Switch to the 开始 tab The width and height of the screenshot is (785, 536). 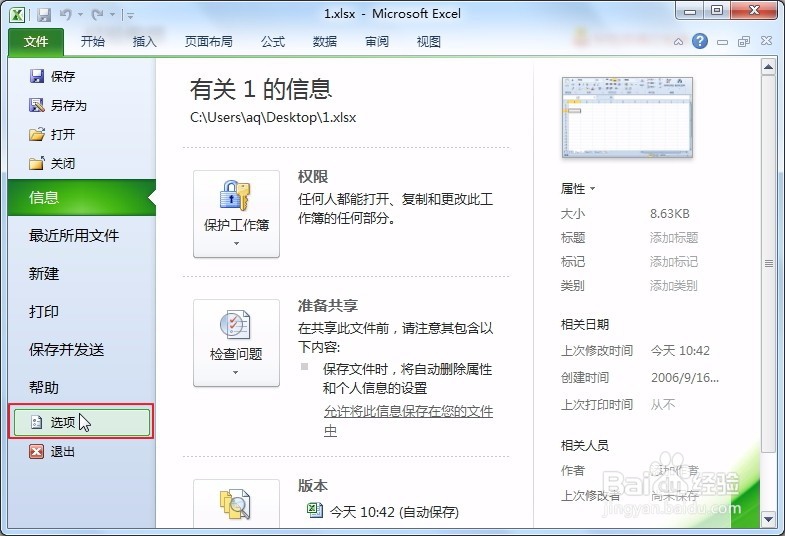[x=93, y=42]
